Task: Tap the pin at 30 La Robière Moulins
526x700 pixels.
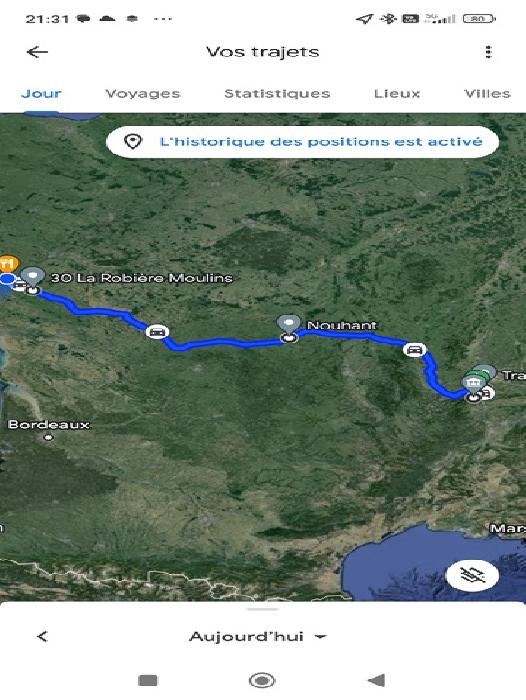Action: coord(32,277)
